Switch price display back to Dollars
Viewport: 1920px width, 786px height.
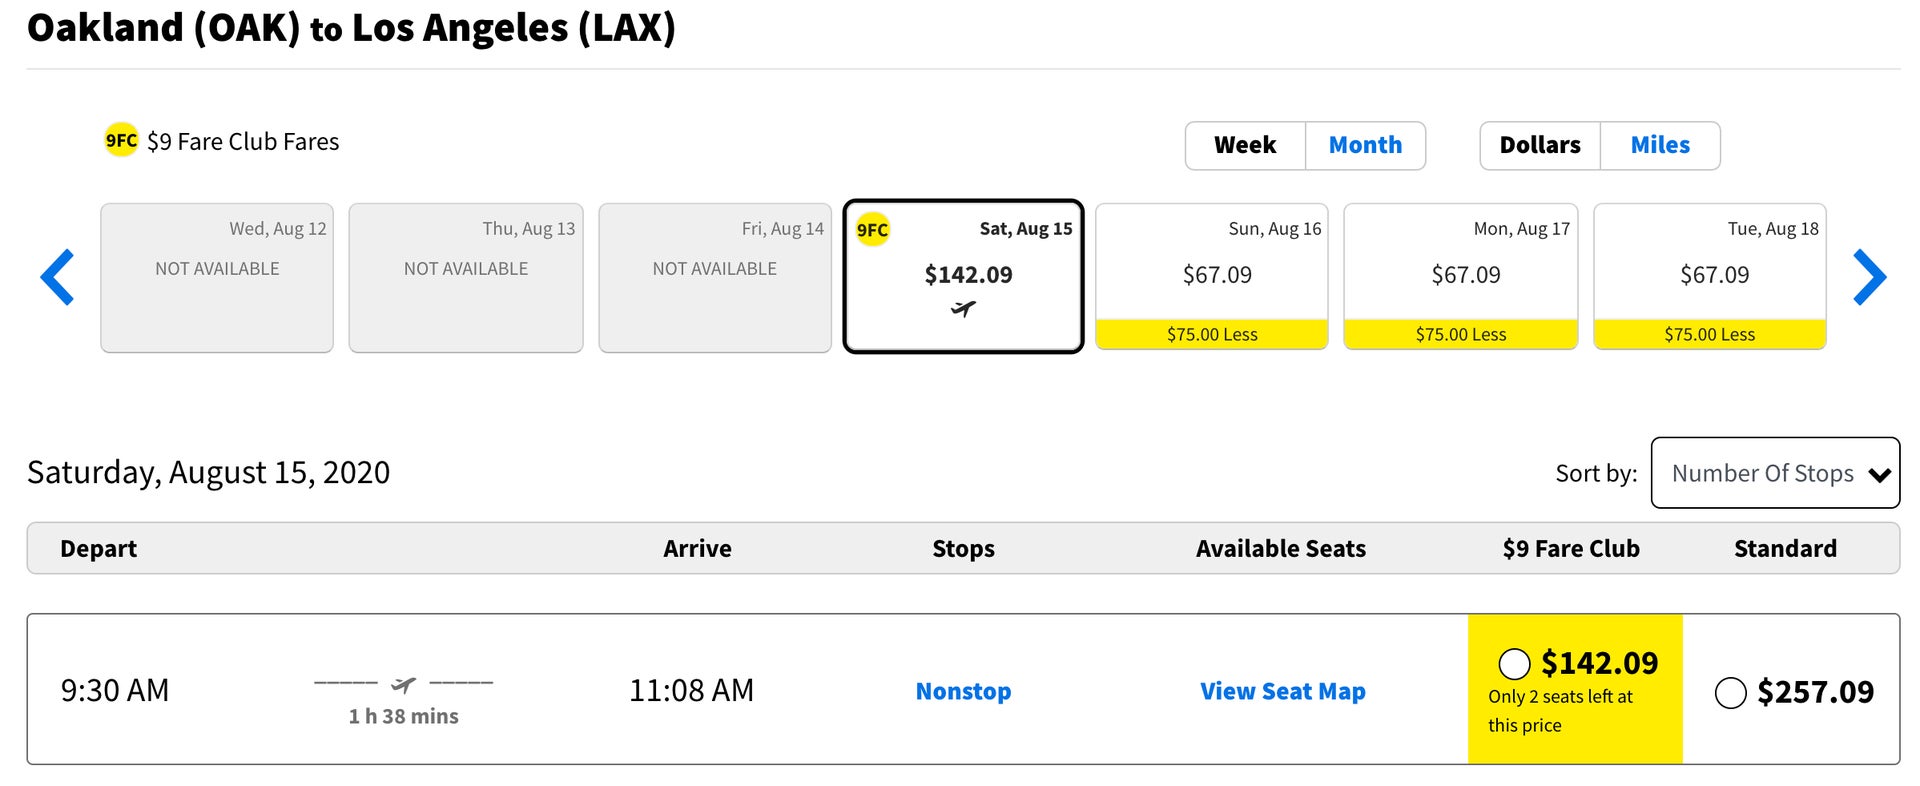[x=1539, y=144]
